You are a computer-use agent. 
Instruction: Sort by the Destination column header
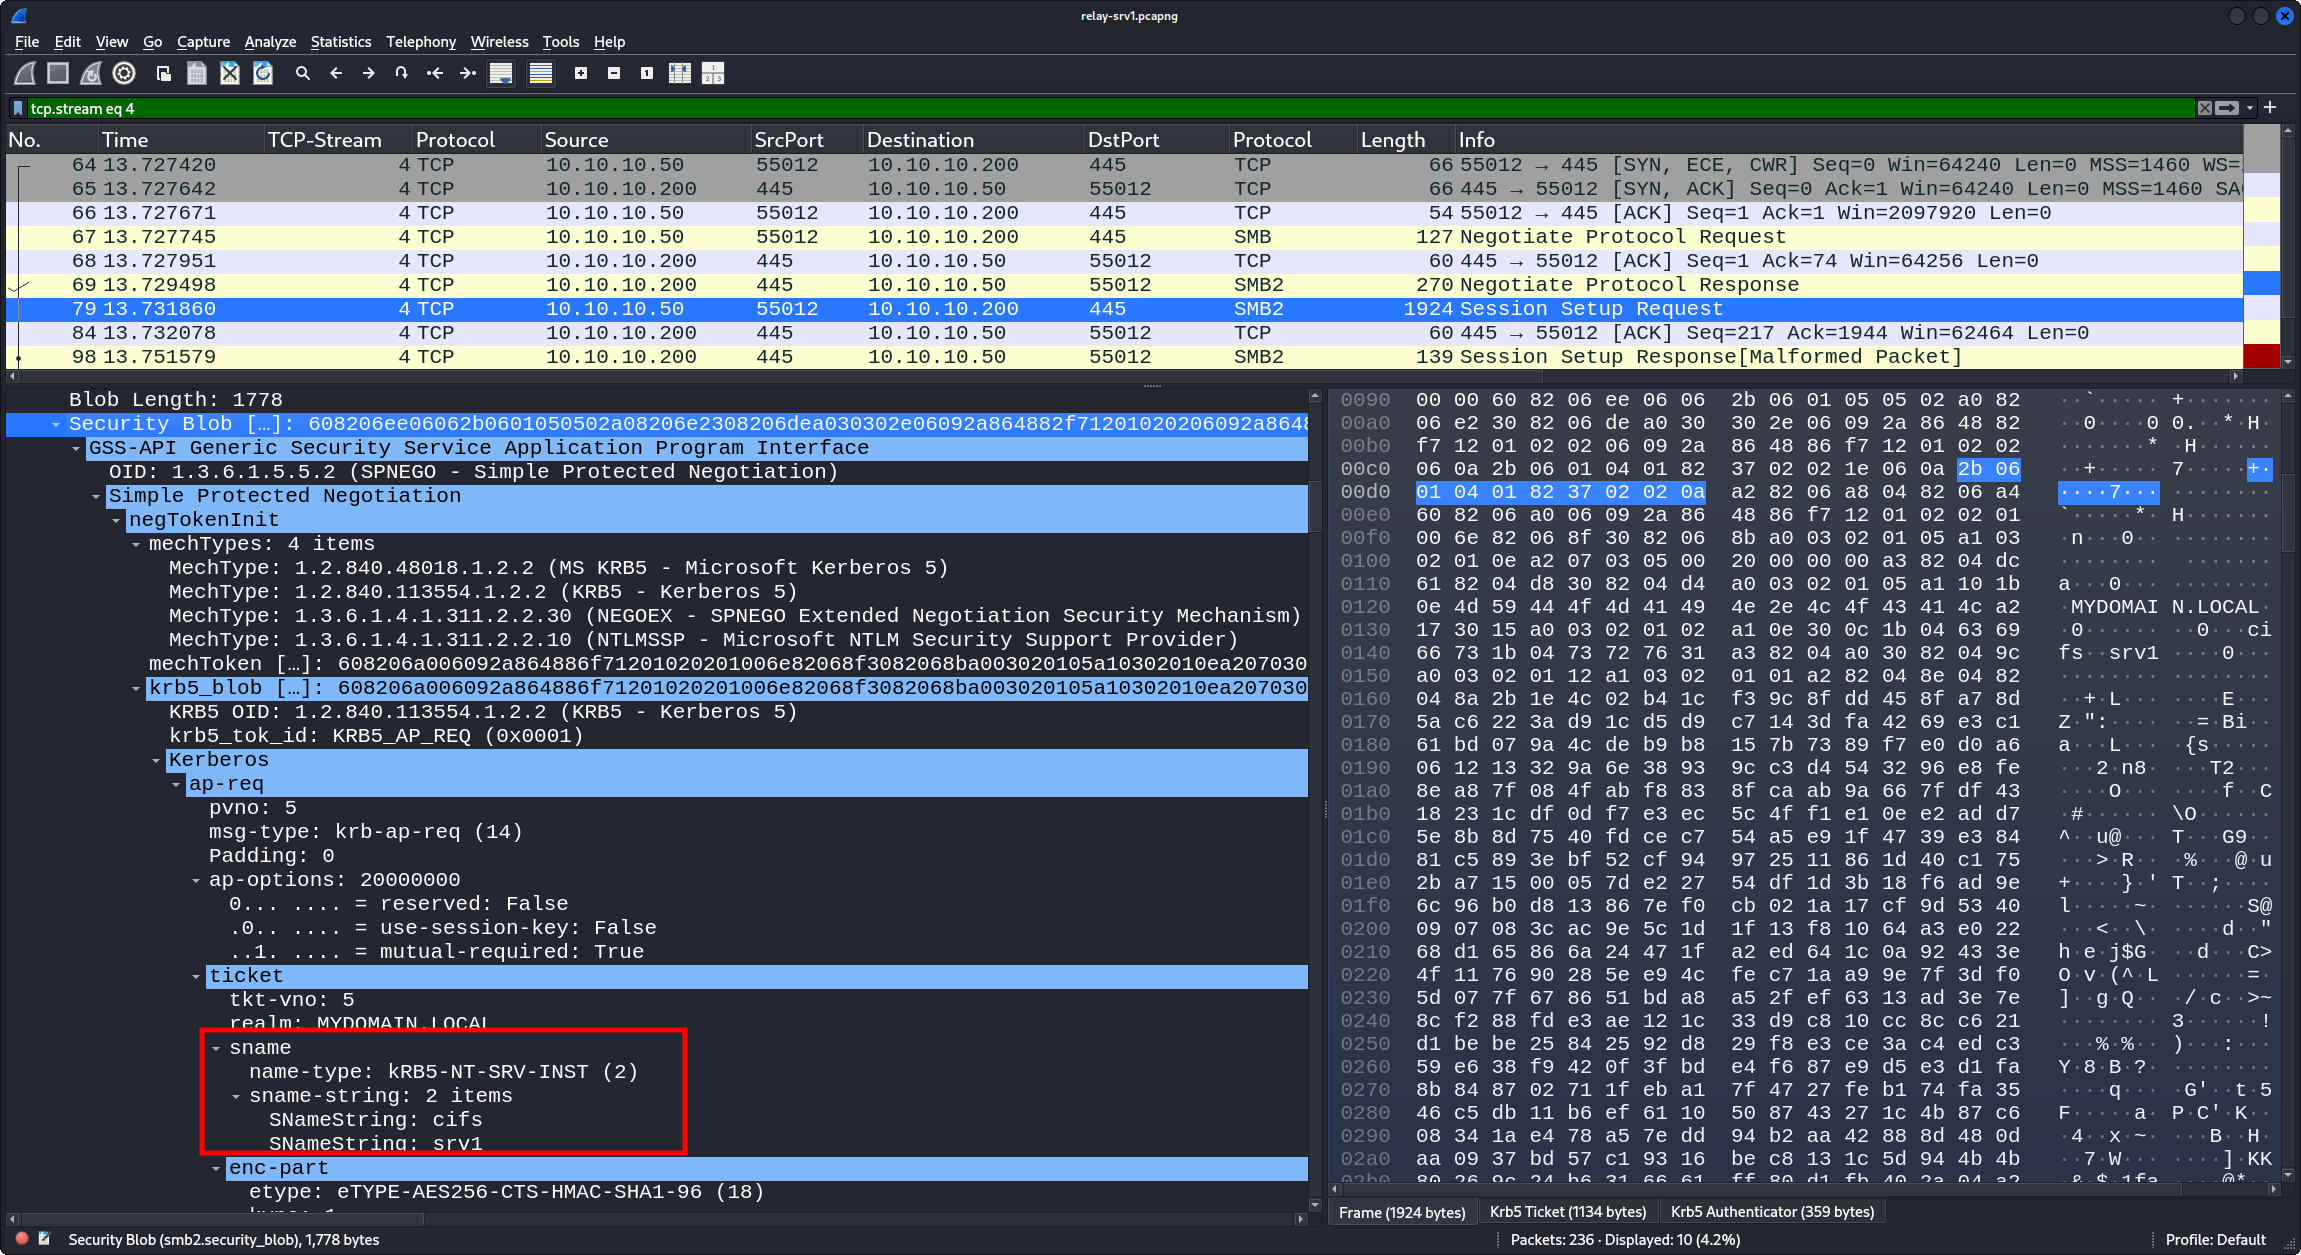(974, 140)
